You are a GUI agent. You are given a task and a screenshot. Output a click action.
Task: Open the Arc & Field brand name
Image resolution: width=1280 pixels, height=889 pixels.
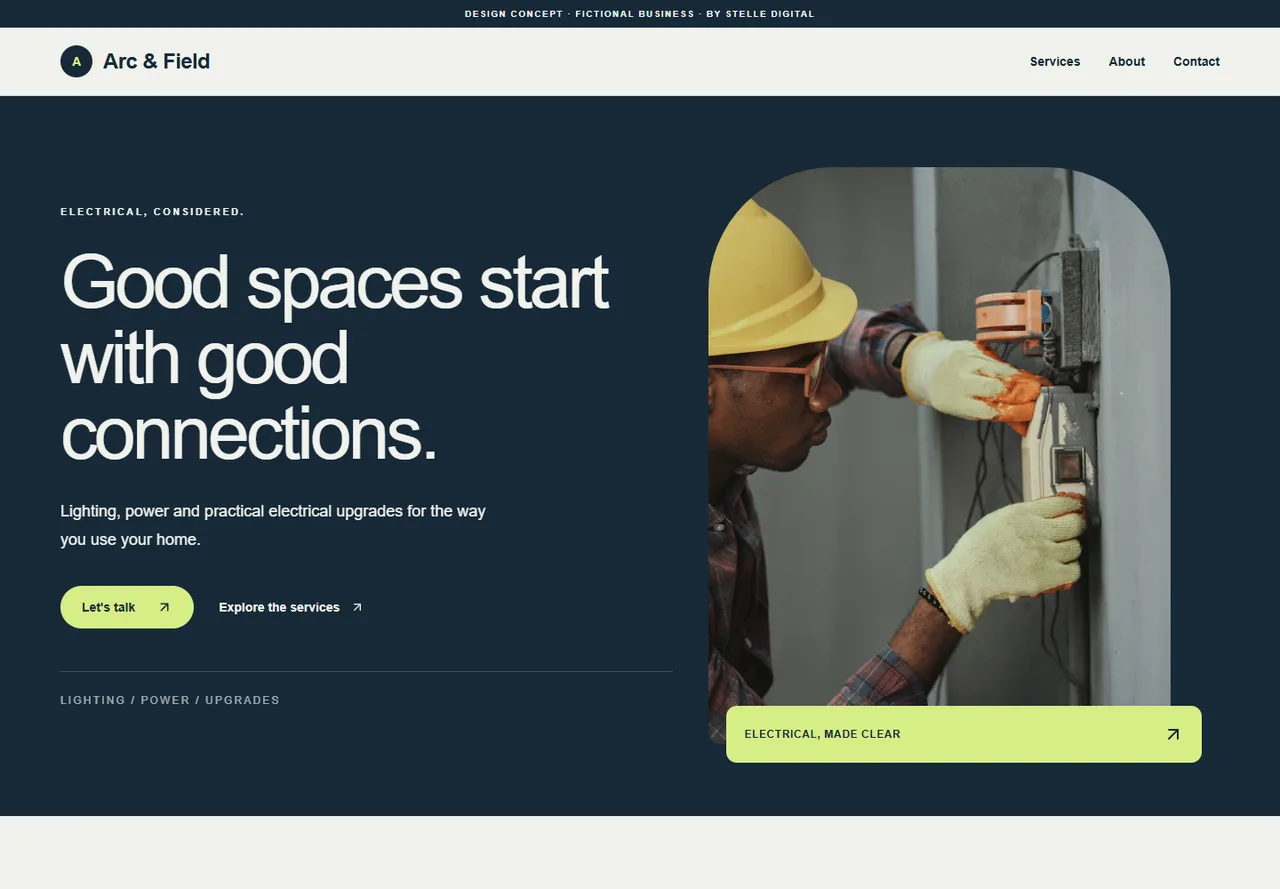click(x=156, y=61)
